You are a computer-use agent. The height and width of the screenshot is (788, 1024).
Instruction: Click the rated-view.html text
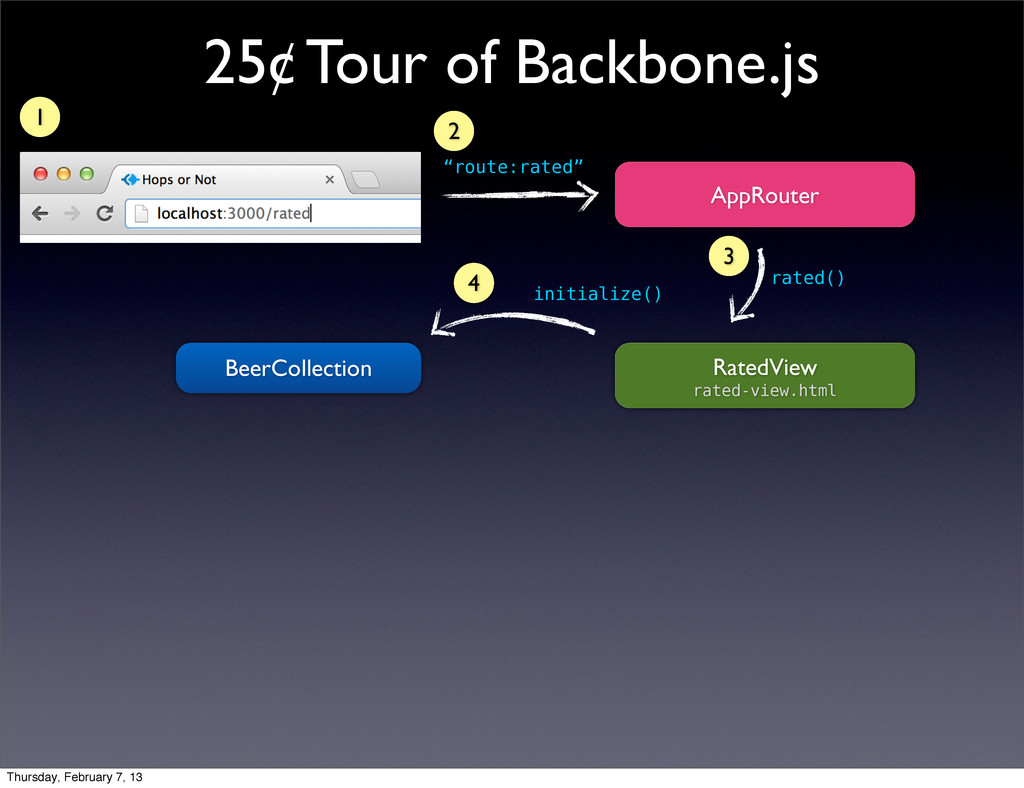point(765,390)
